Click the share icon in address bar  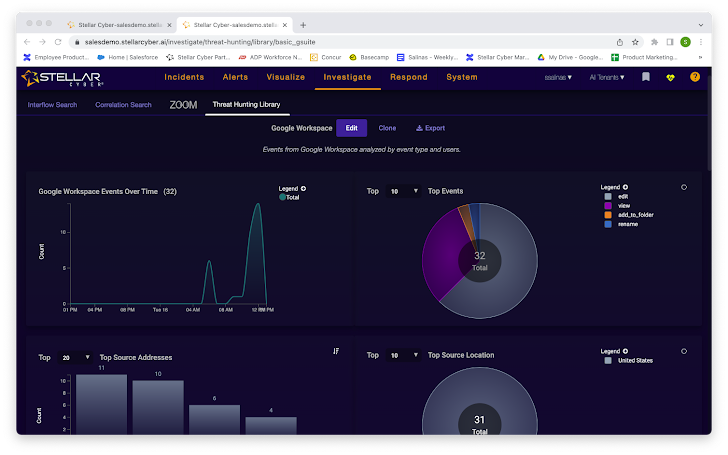(619, 42)
